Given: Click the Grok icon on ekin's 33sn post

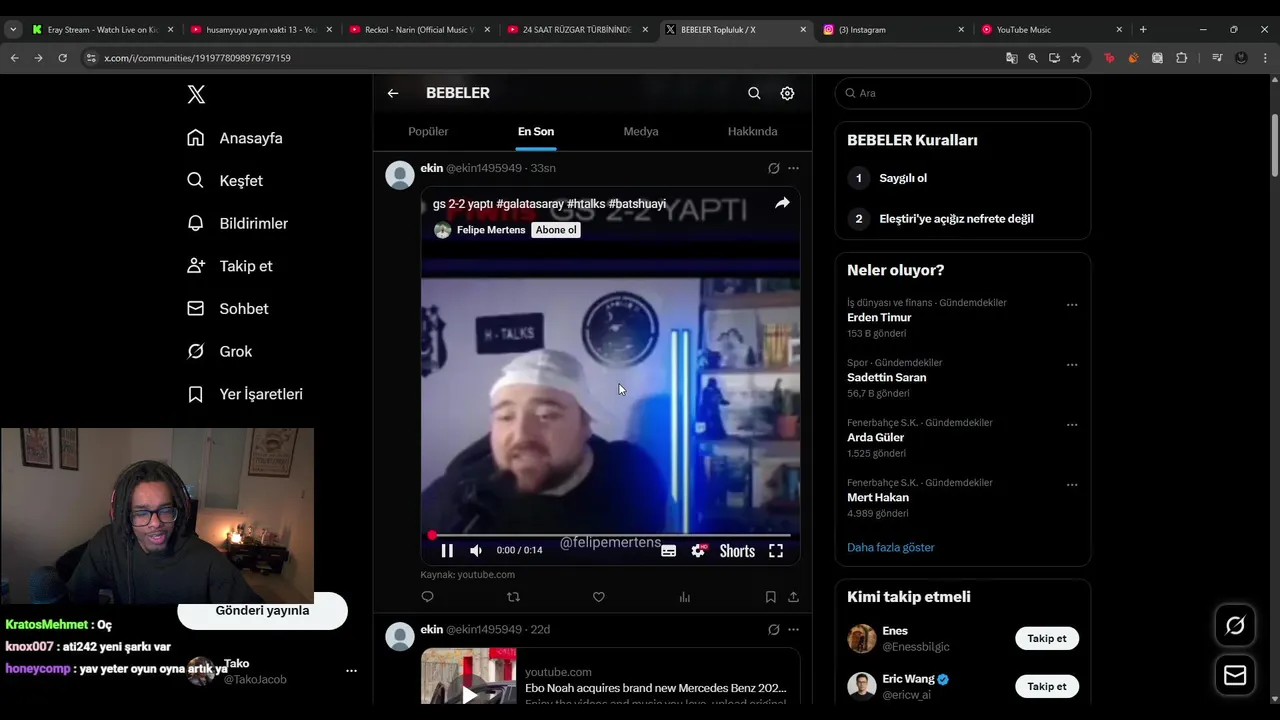Looking at the screenshot, I should click(x=773, y=168).
